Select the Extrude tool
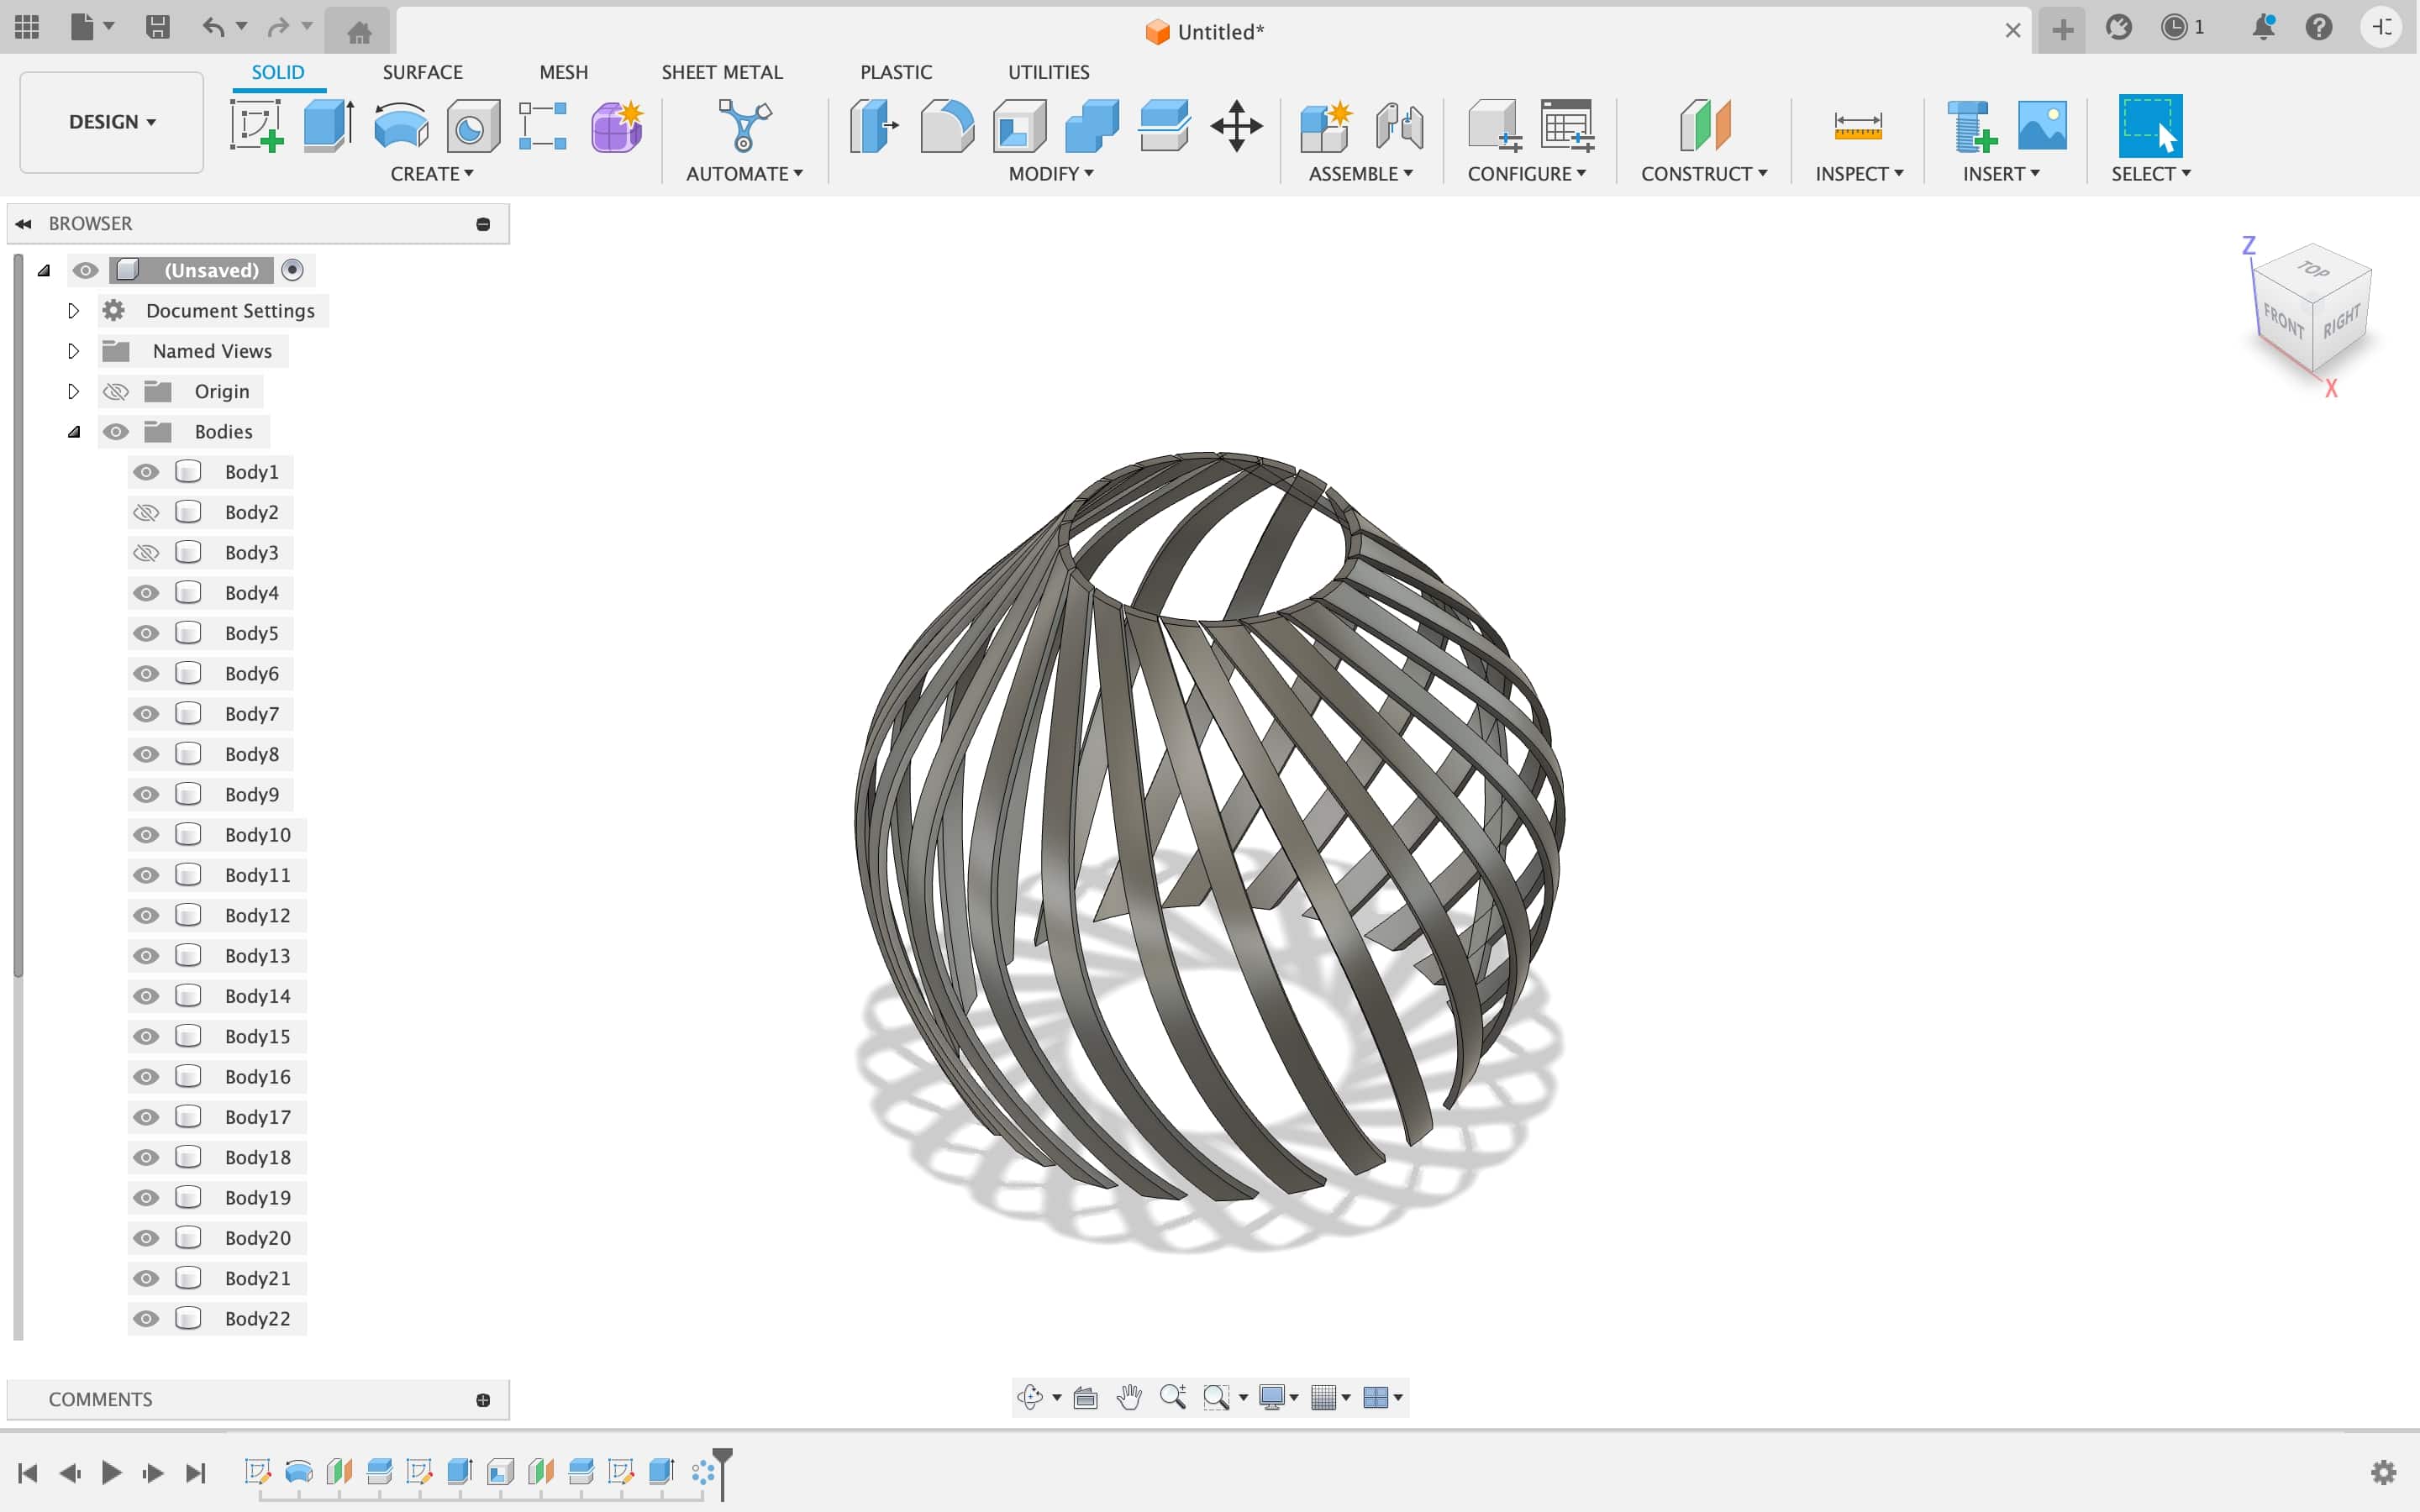The width and height of the screenshot is (2420, 1512). click(x=329, y=126)
